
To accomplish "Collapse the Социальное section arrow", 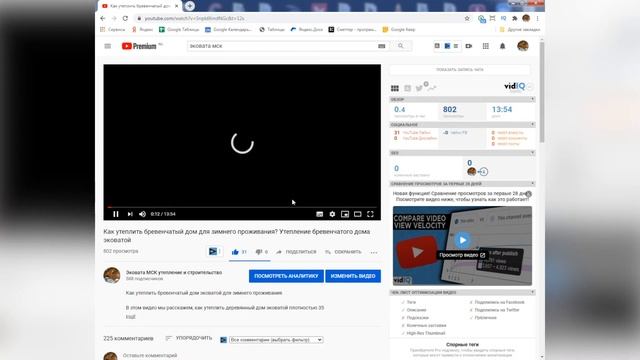I will [x=532, y=124].
